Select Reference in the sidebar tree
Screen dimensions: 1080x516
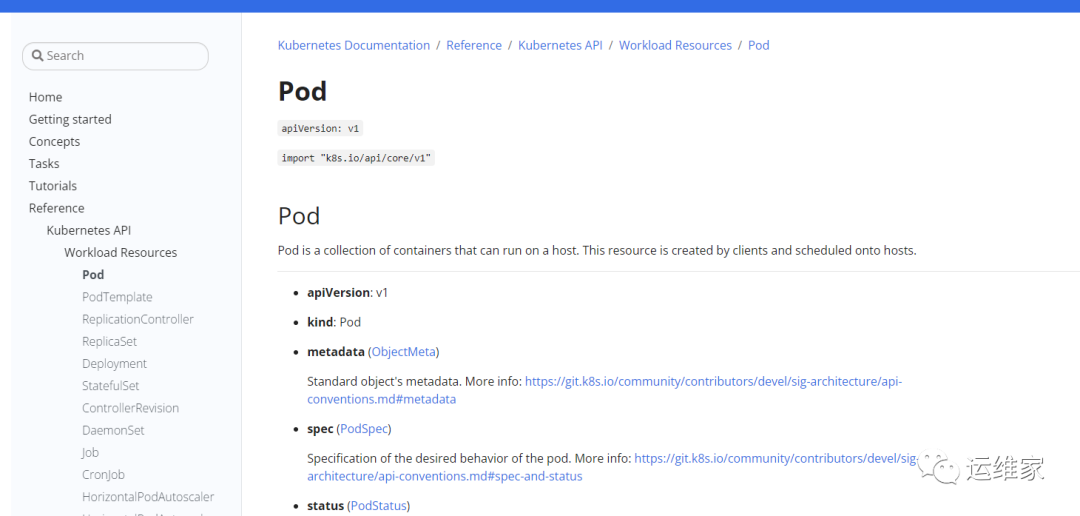56,208
